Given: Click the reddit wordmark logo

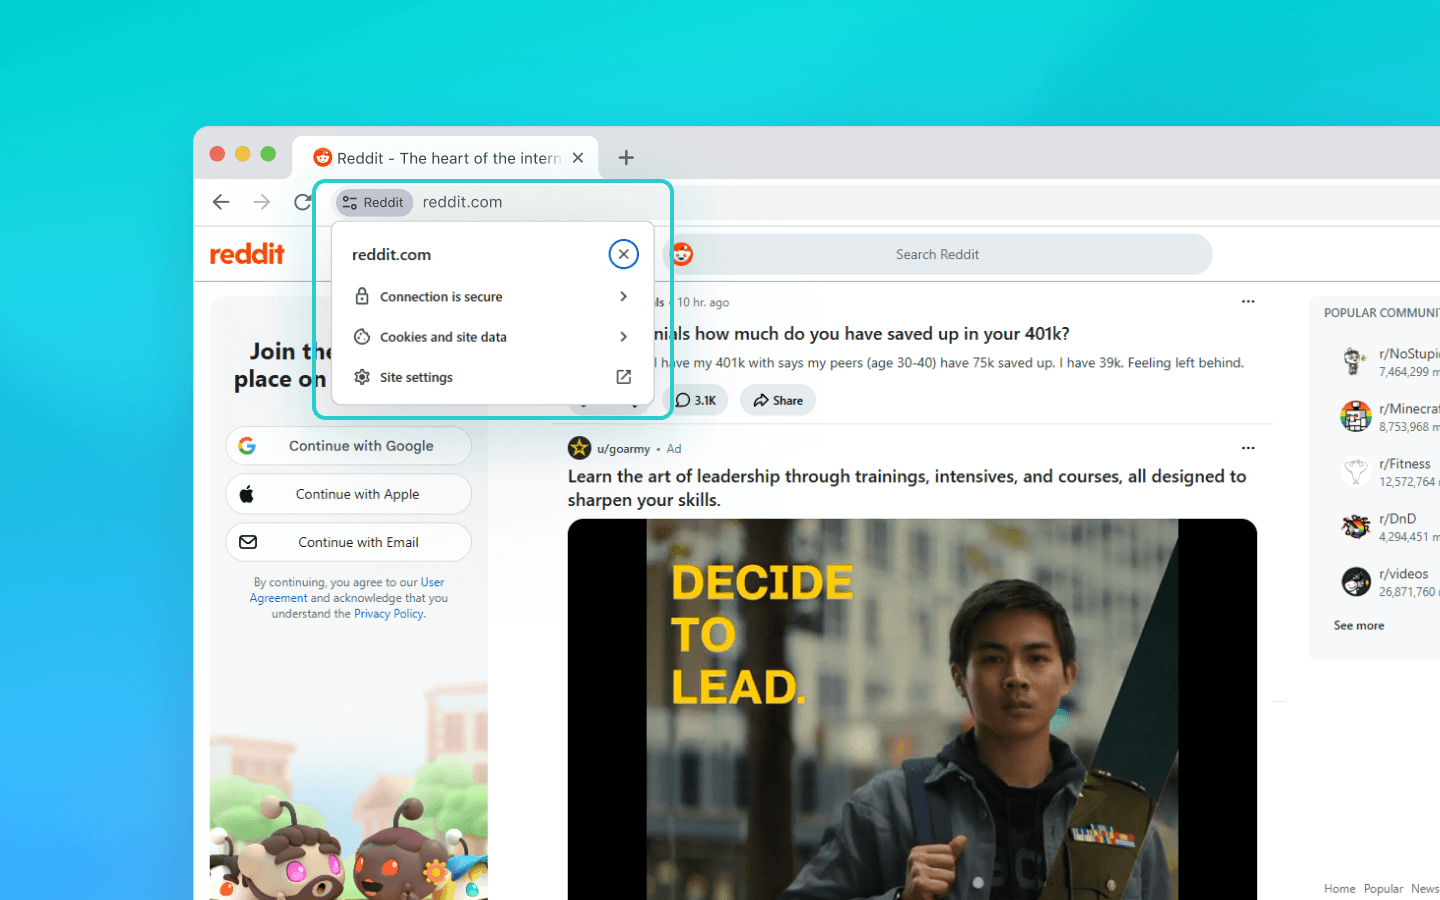Looking at the screenshot, I should coord(247,254).
